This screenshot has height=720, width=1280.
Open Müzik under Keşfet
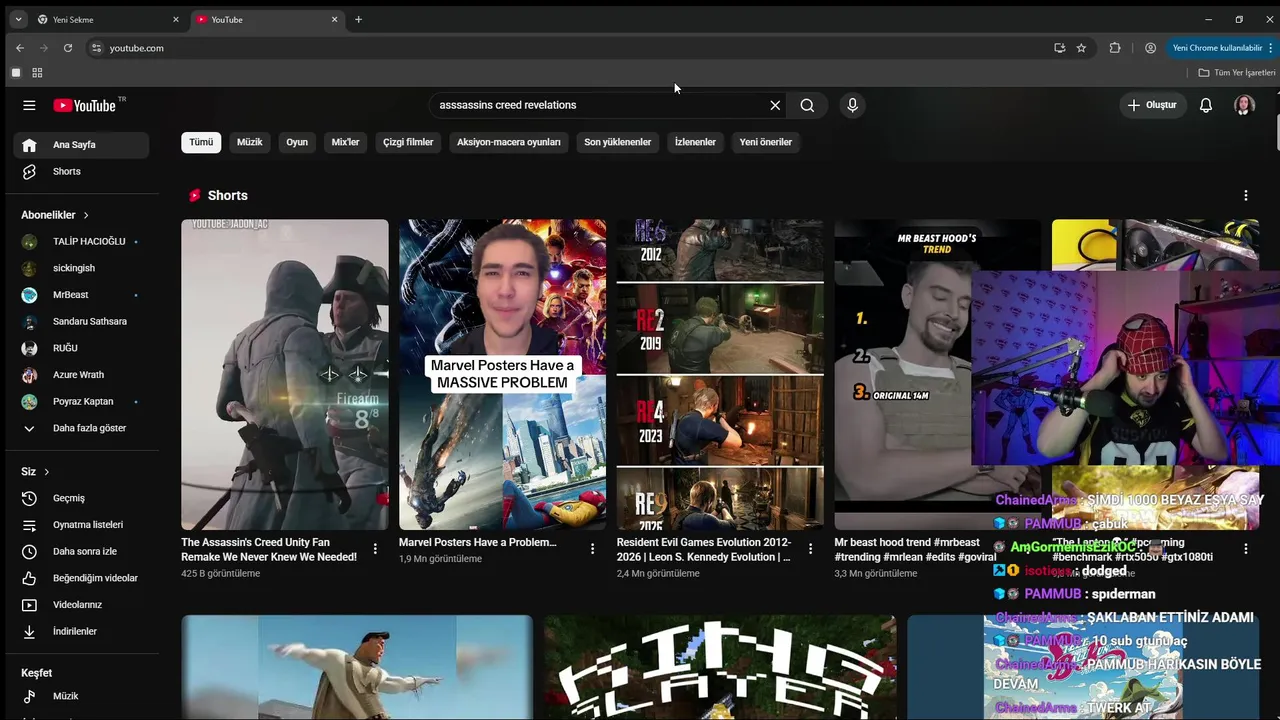point(81,696)
